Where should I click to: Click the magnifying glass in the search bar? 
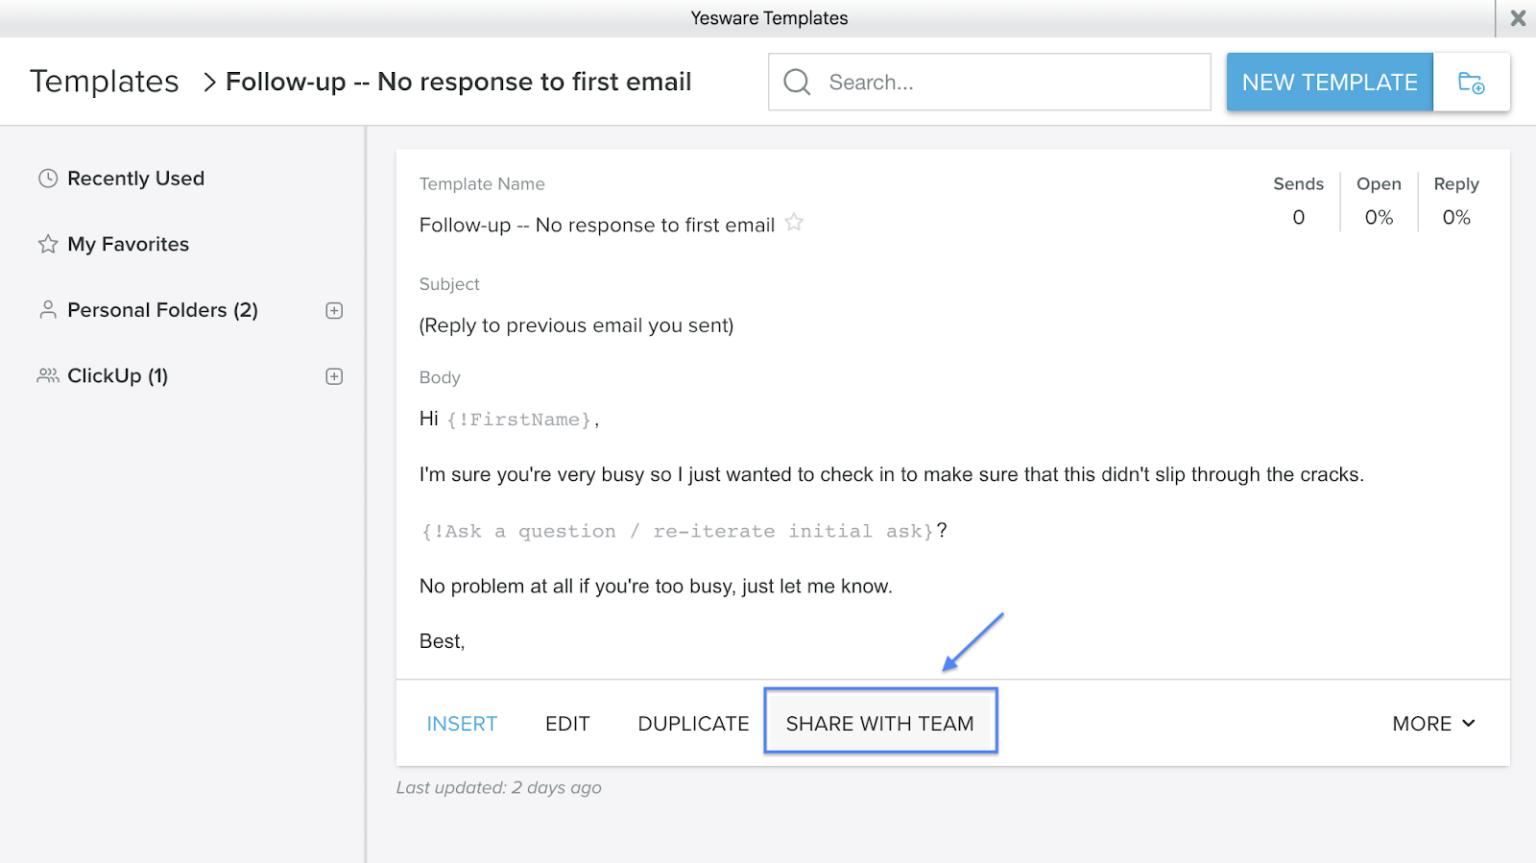pyautogui.click(x=797, y=82)
